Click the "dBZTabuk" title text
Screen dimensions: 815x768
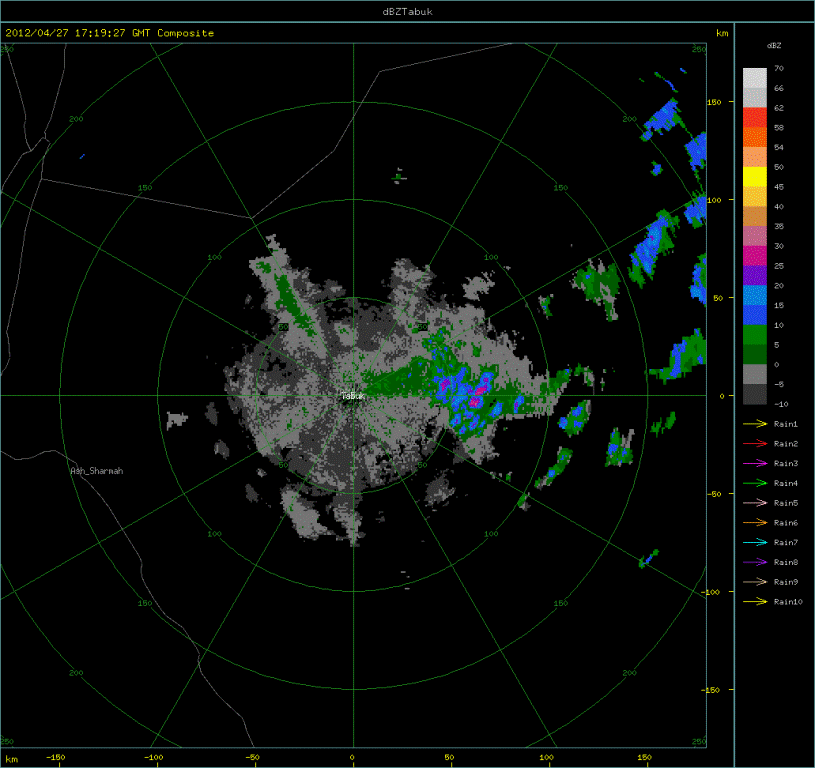coord(408,11)
